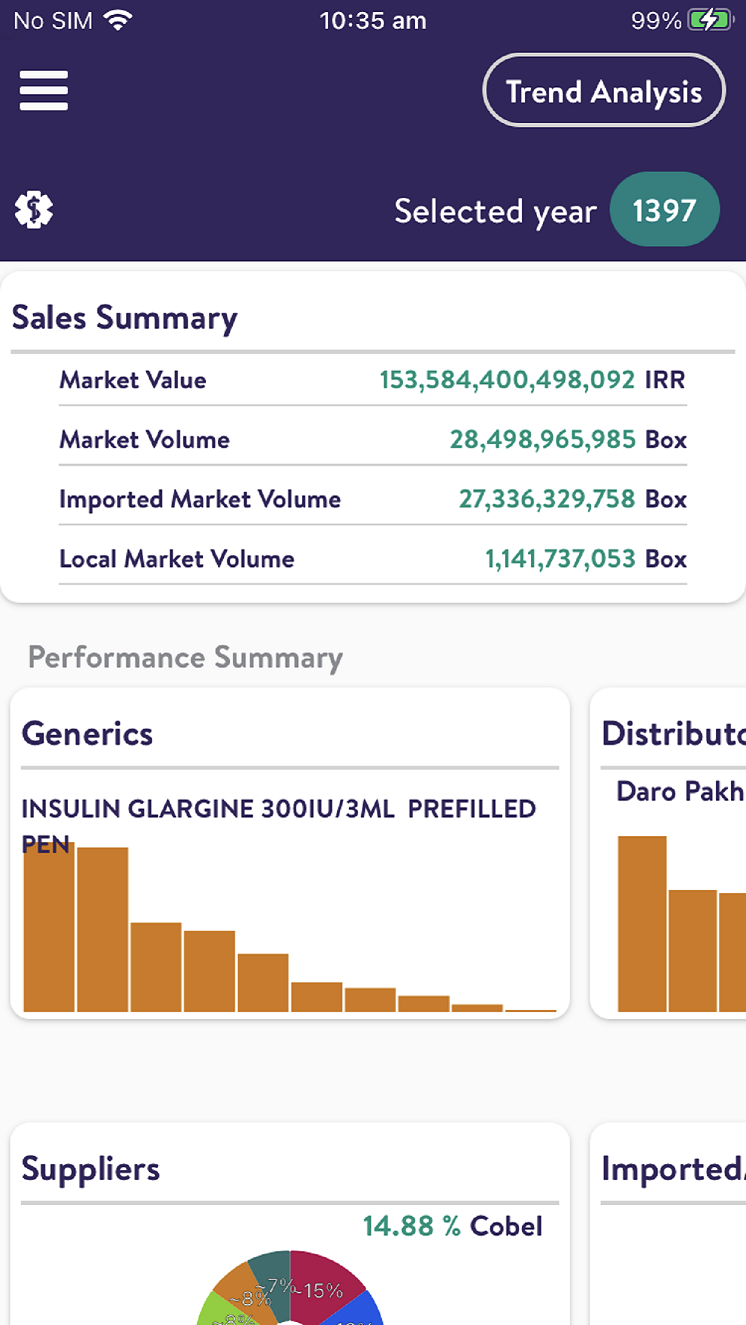
Task: Tap the 28,498,965,985 Box value
Action: click(568, 440)
